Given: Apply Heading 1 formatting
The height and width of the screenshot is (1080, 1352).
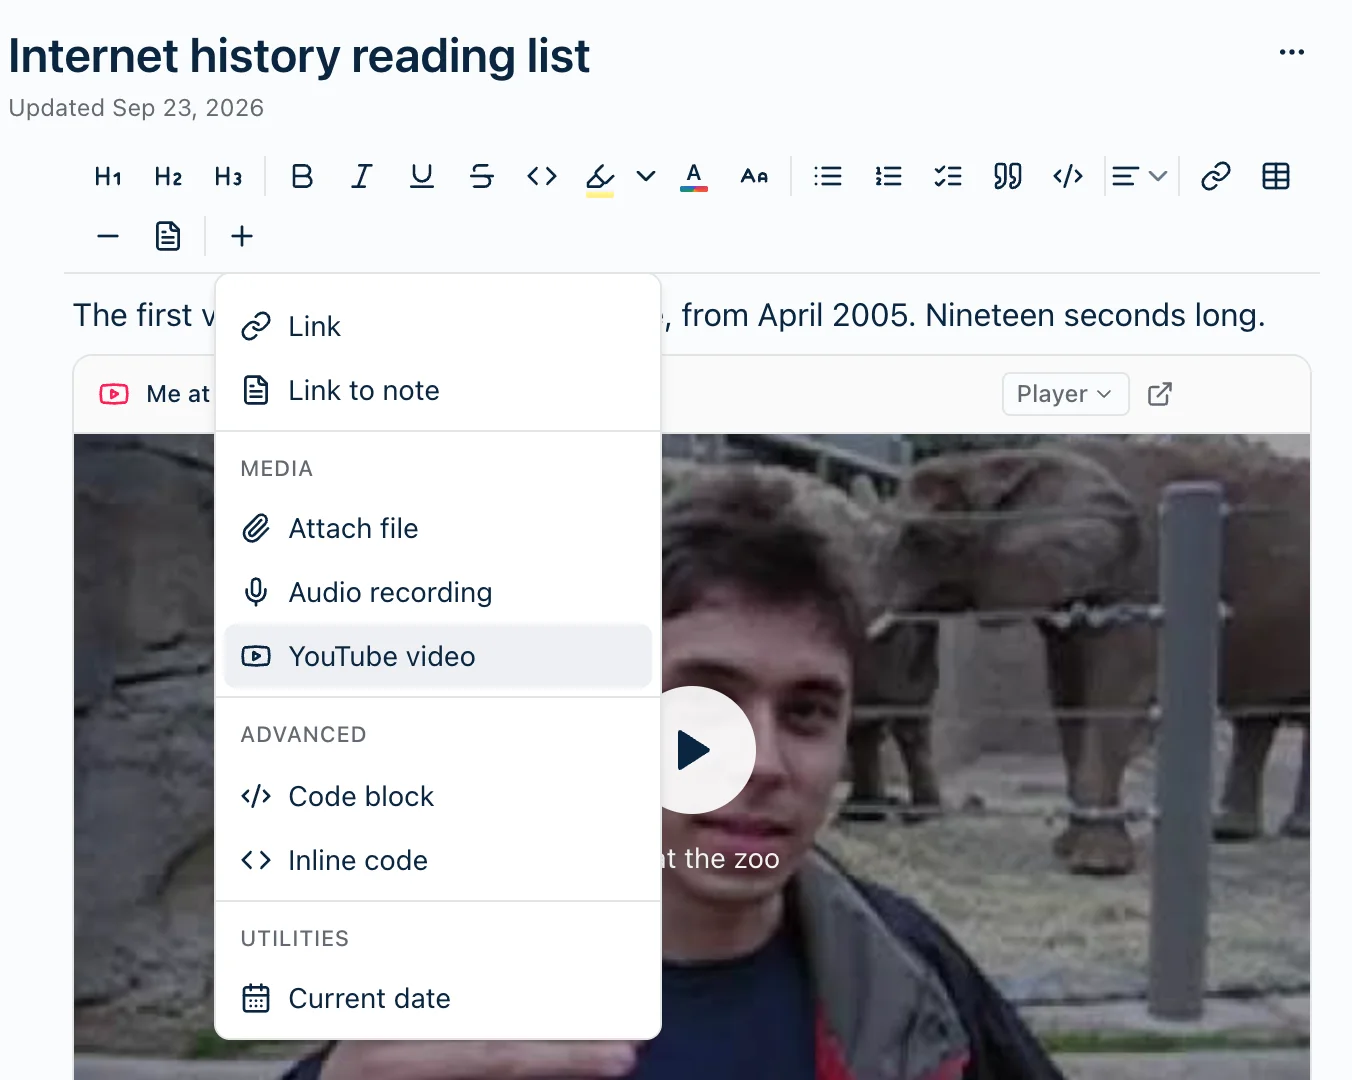Looking at the screenshot, I should tap(108, 177).
